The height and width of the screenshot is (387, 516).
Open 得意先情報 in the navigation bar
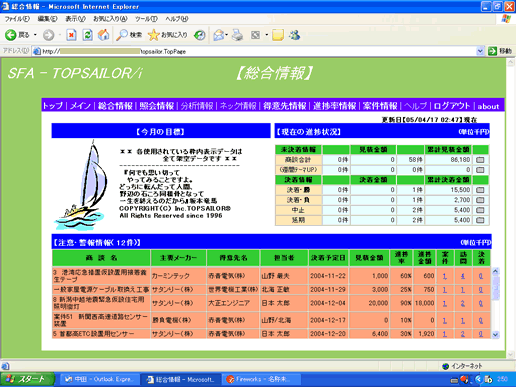click(x=285, y=106)
